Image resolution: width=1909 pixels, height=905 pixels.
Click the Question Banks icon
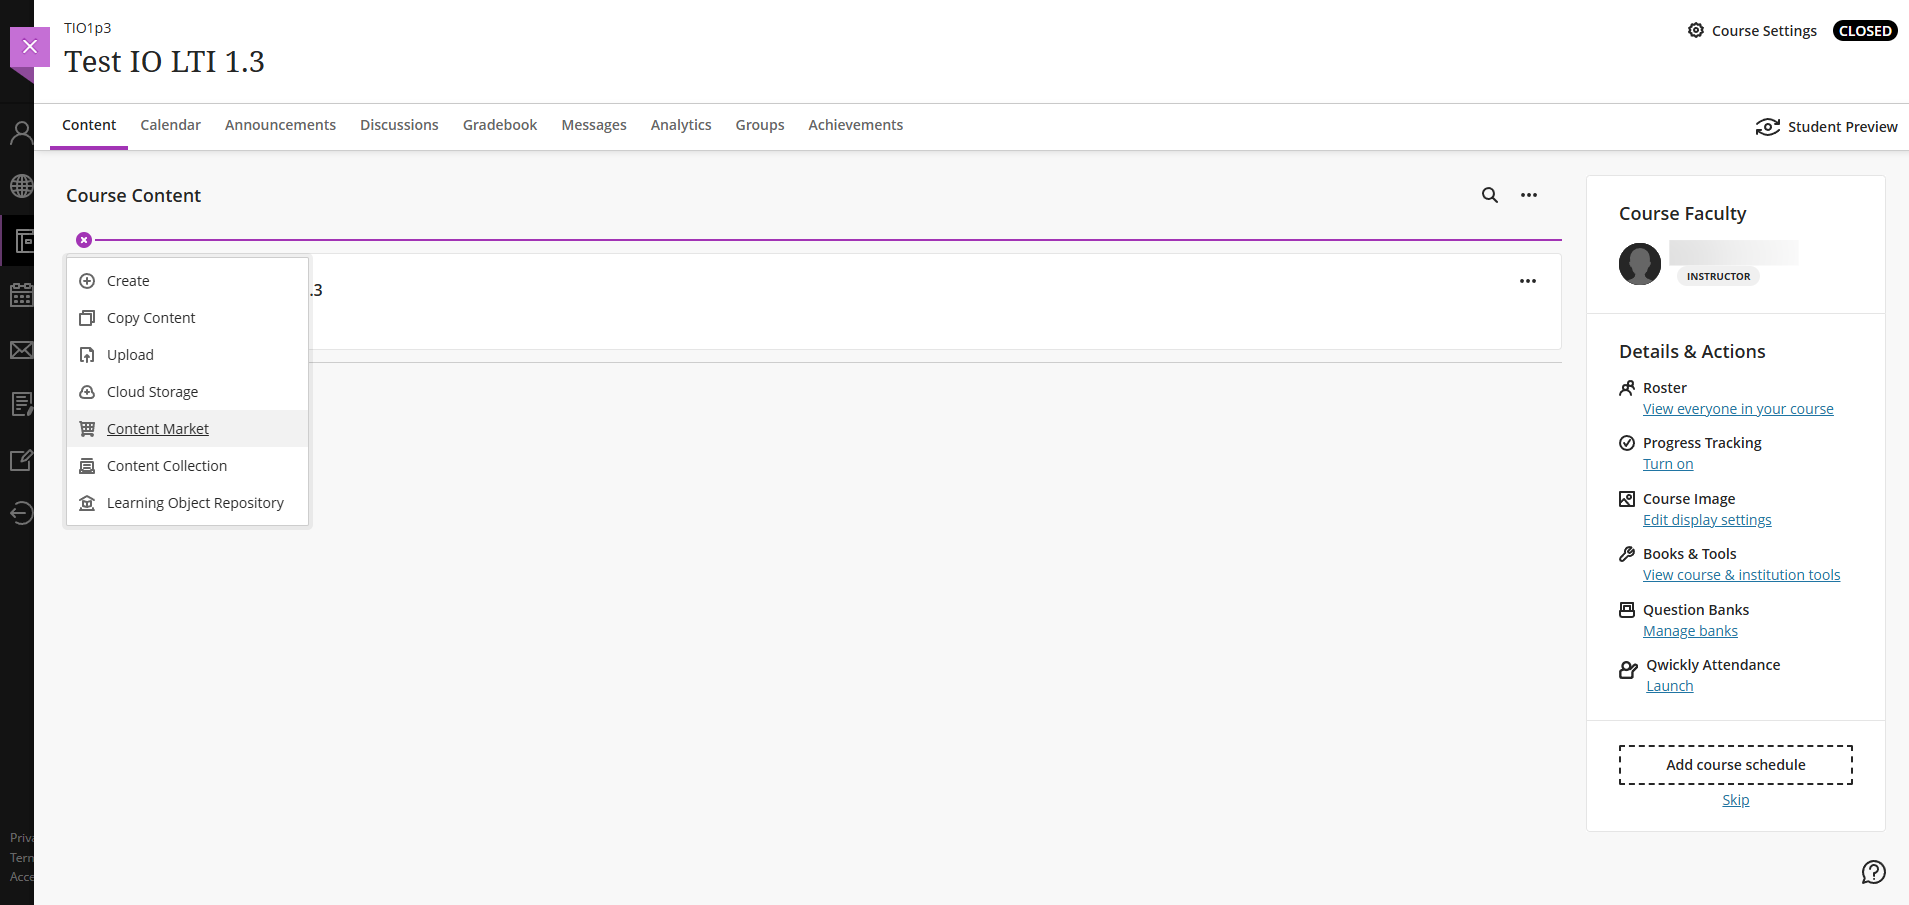(x=1627, y=610)
